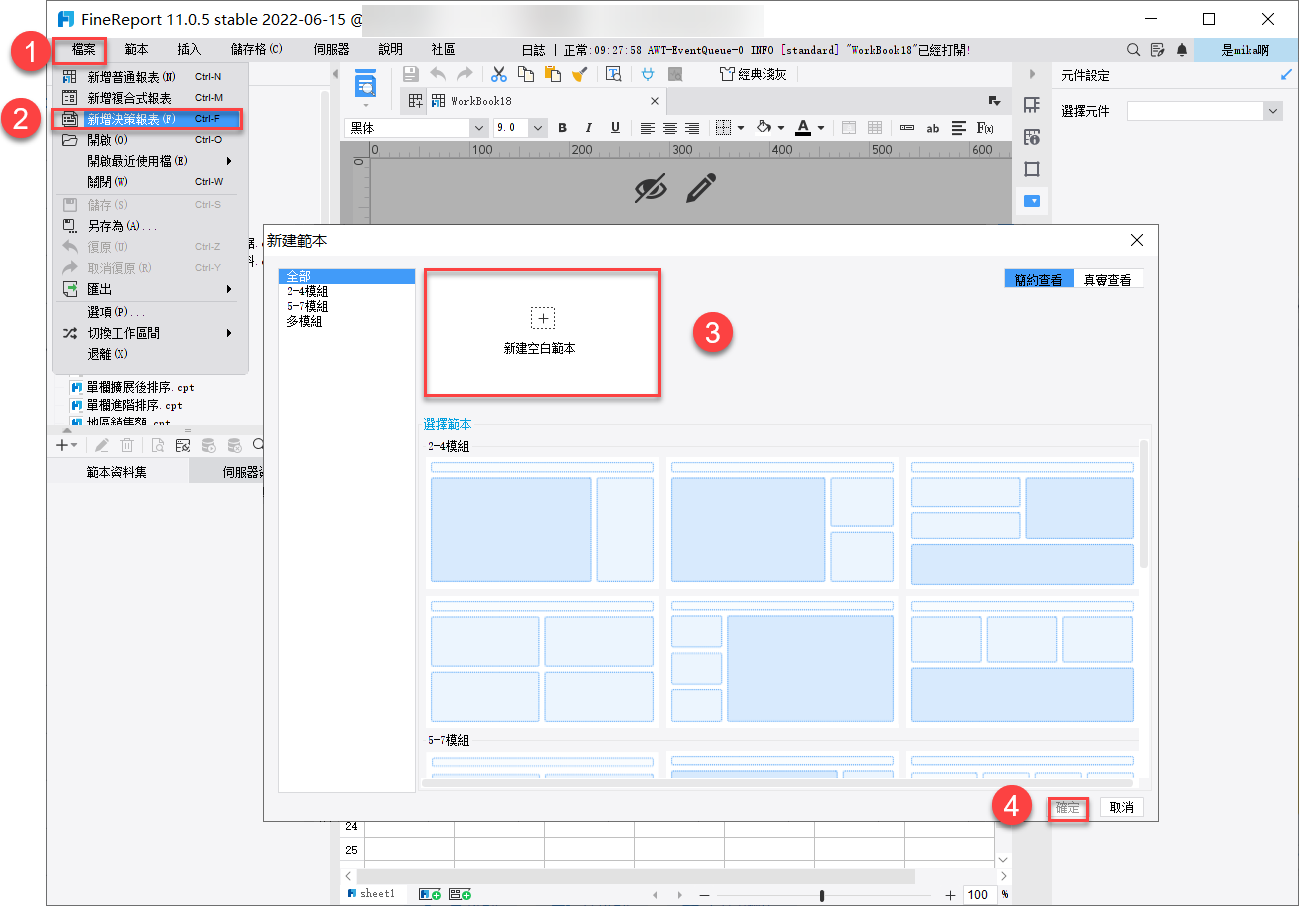Image resolution: width=1299 pixels, height=906 pixels.
Task: Click the formula F(x) icon
Action: click(985, 128)
